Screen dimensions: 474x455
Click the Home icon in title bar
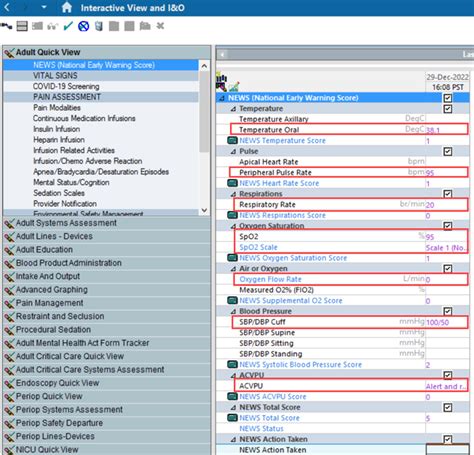pos(67,7)
